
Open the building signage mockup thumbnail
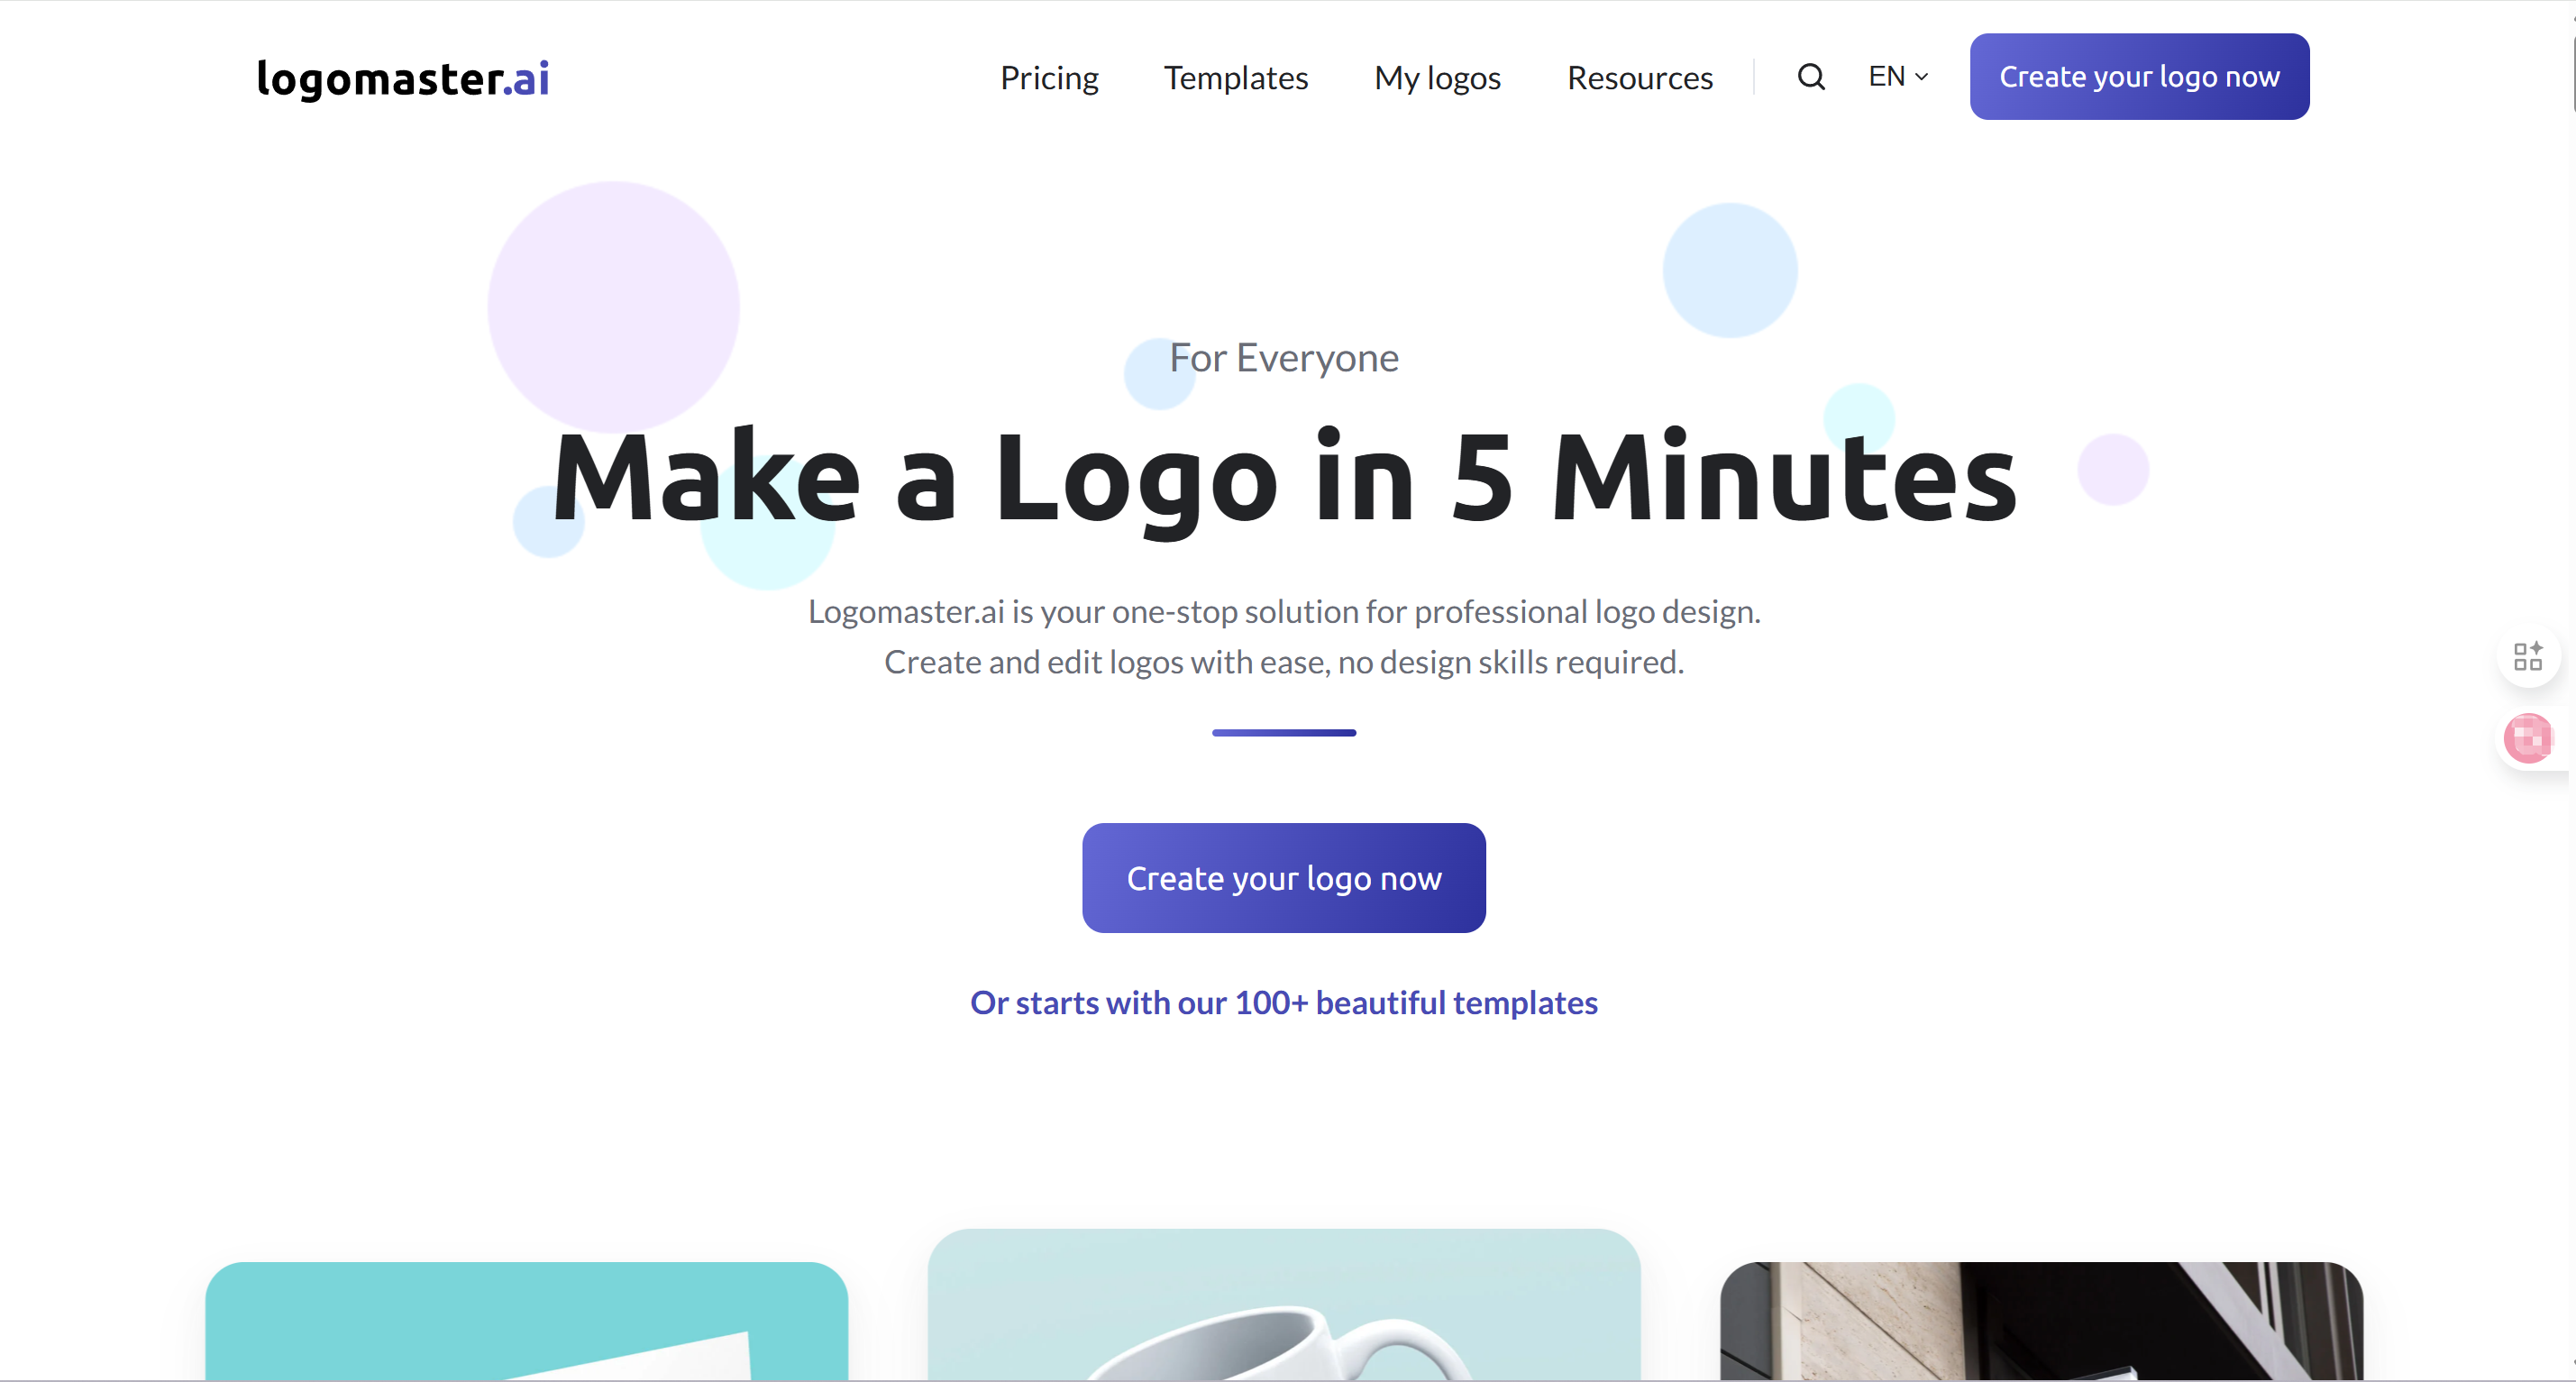[x=2041, y=1321]
